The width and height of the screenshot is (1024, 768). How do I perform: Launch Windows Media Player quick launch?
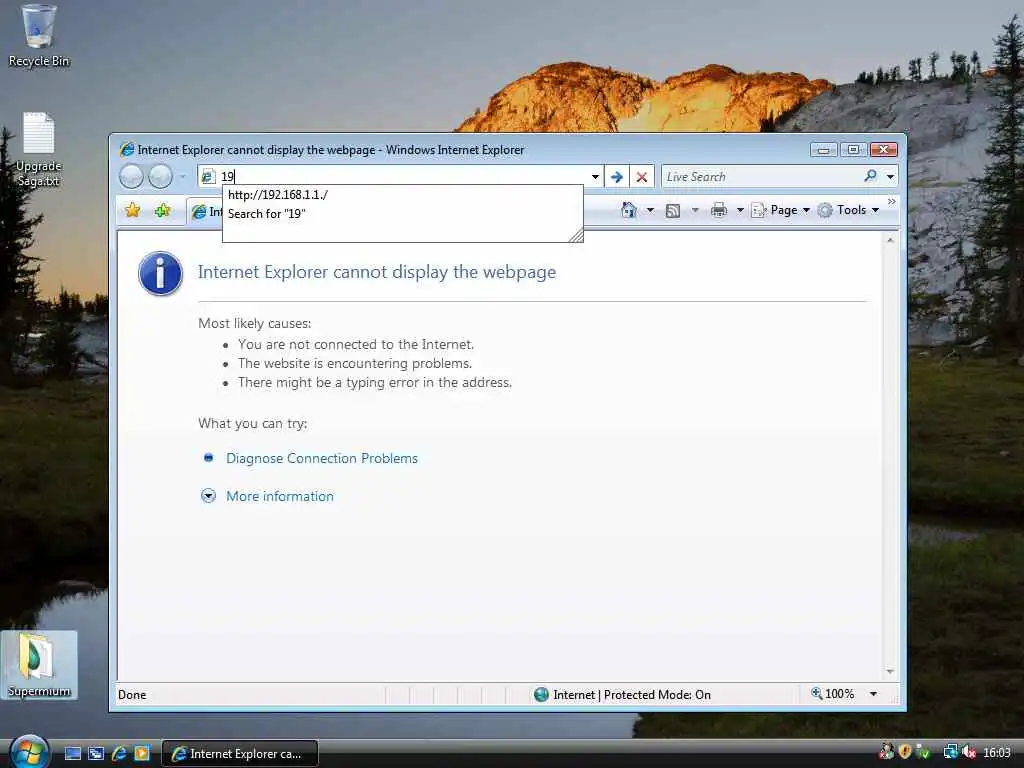click(142, 753)
